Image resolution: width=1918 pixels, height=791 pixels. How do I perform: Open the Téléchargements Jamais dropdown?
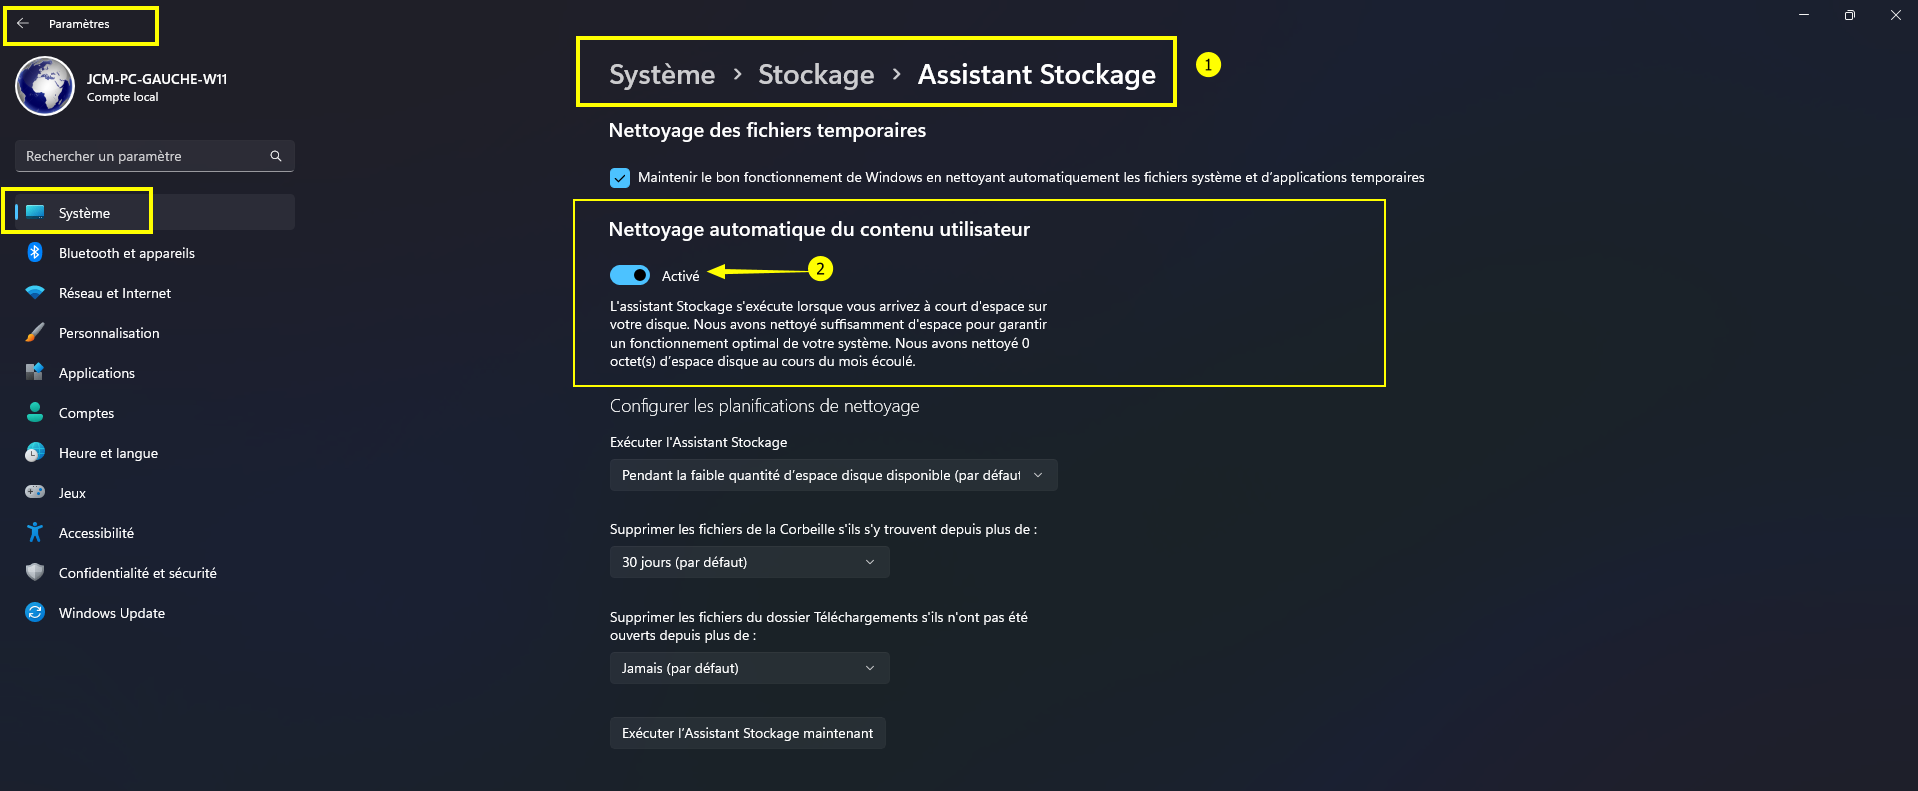749,668
